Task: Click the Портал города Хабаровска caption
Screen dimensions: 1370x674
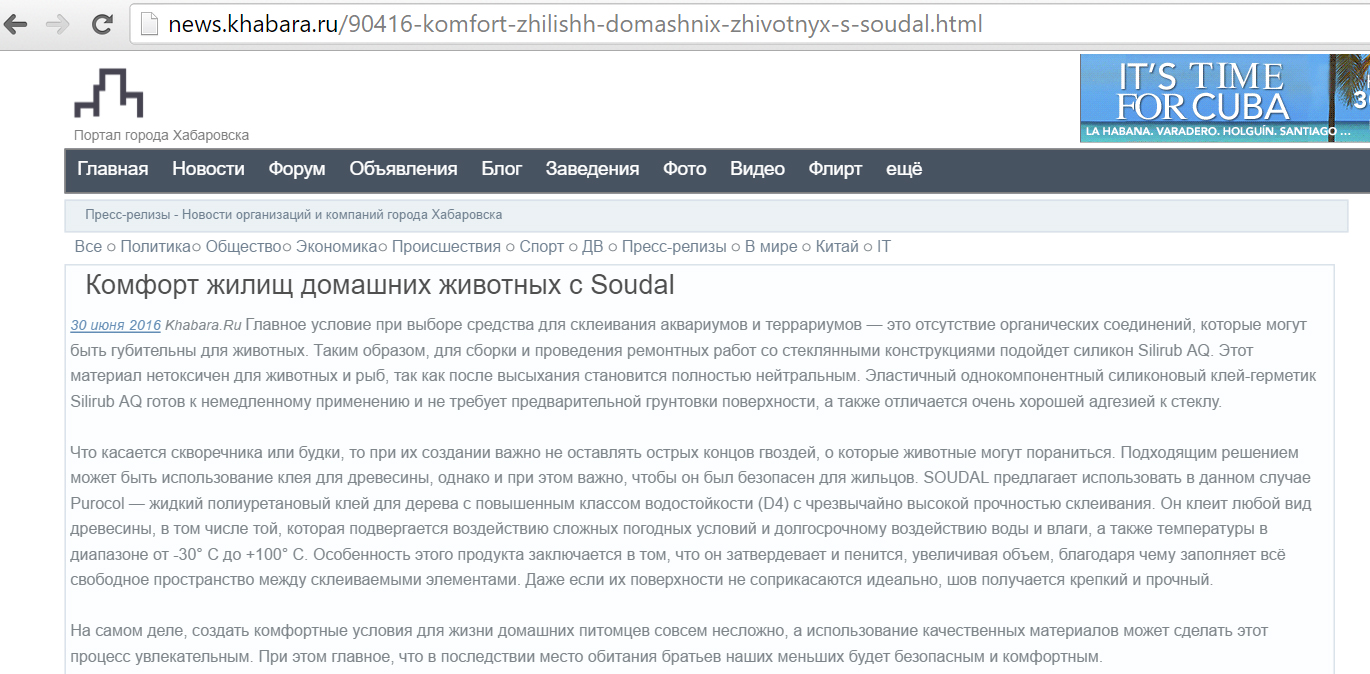Action: click(161, 135)
